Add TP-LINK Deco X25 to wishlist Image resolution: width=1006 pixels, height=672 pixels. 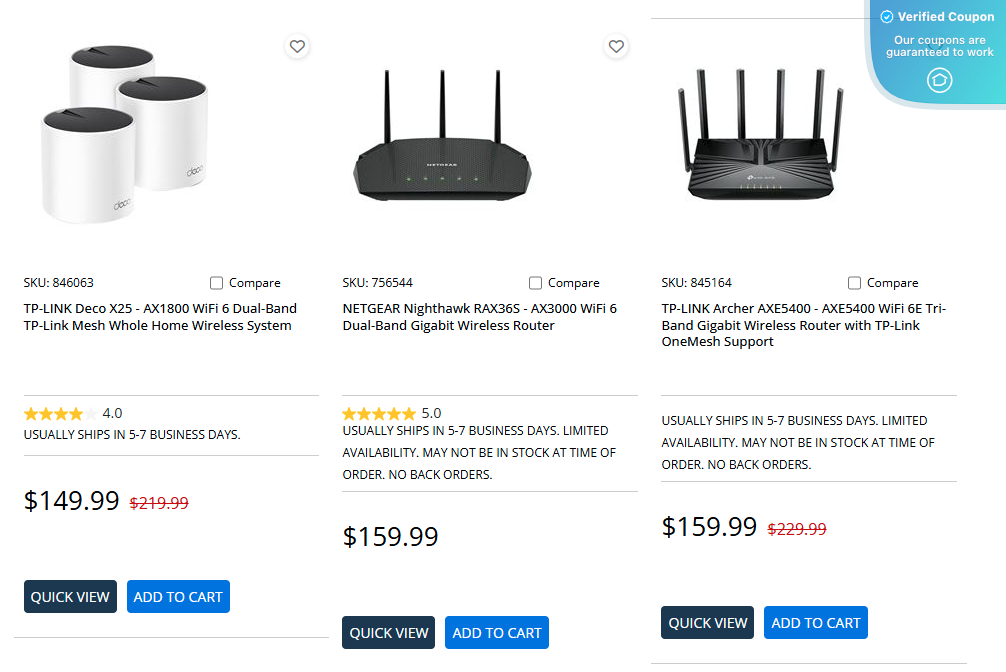tap(297, 46)
